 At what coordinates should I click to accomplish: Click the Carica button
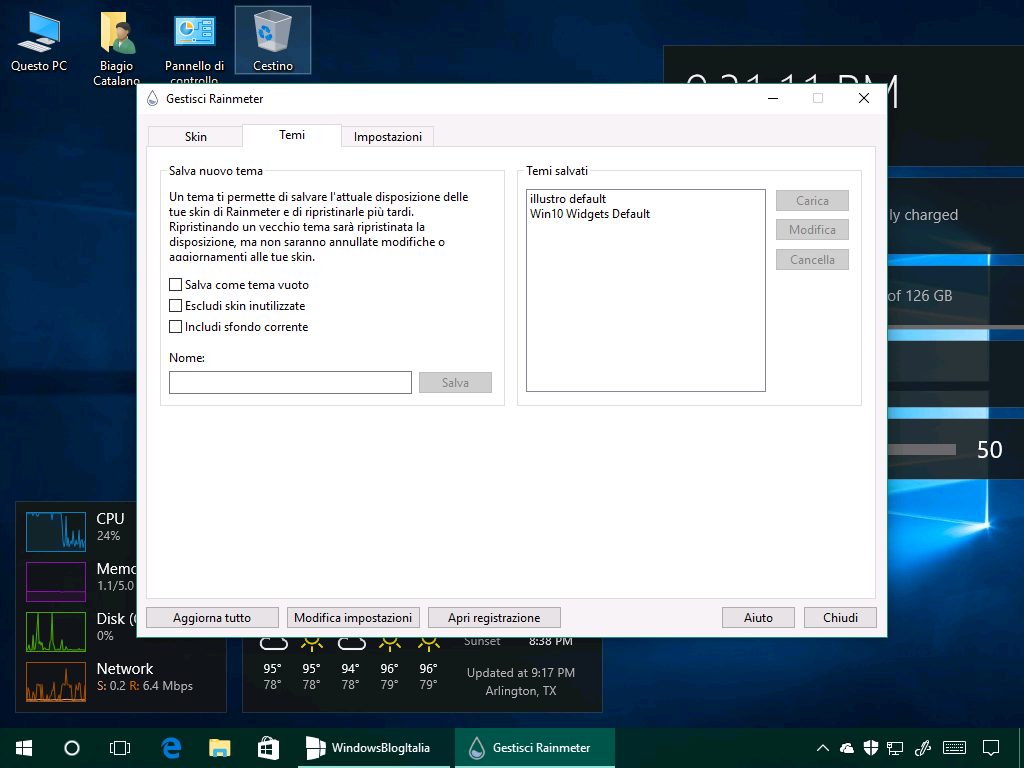pos(812,200)
